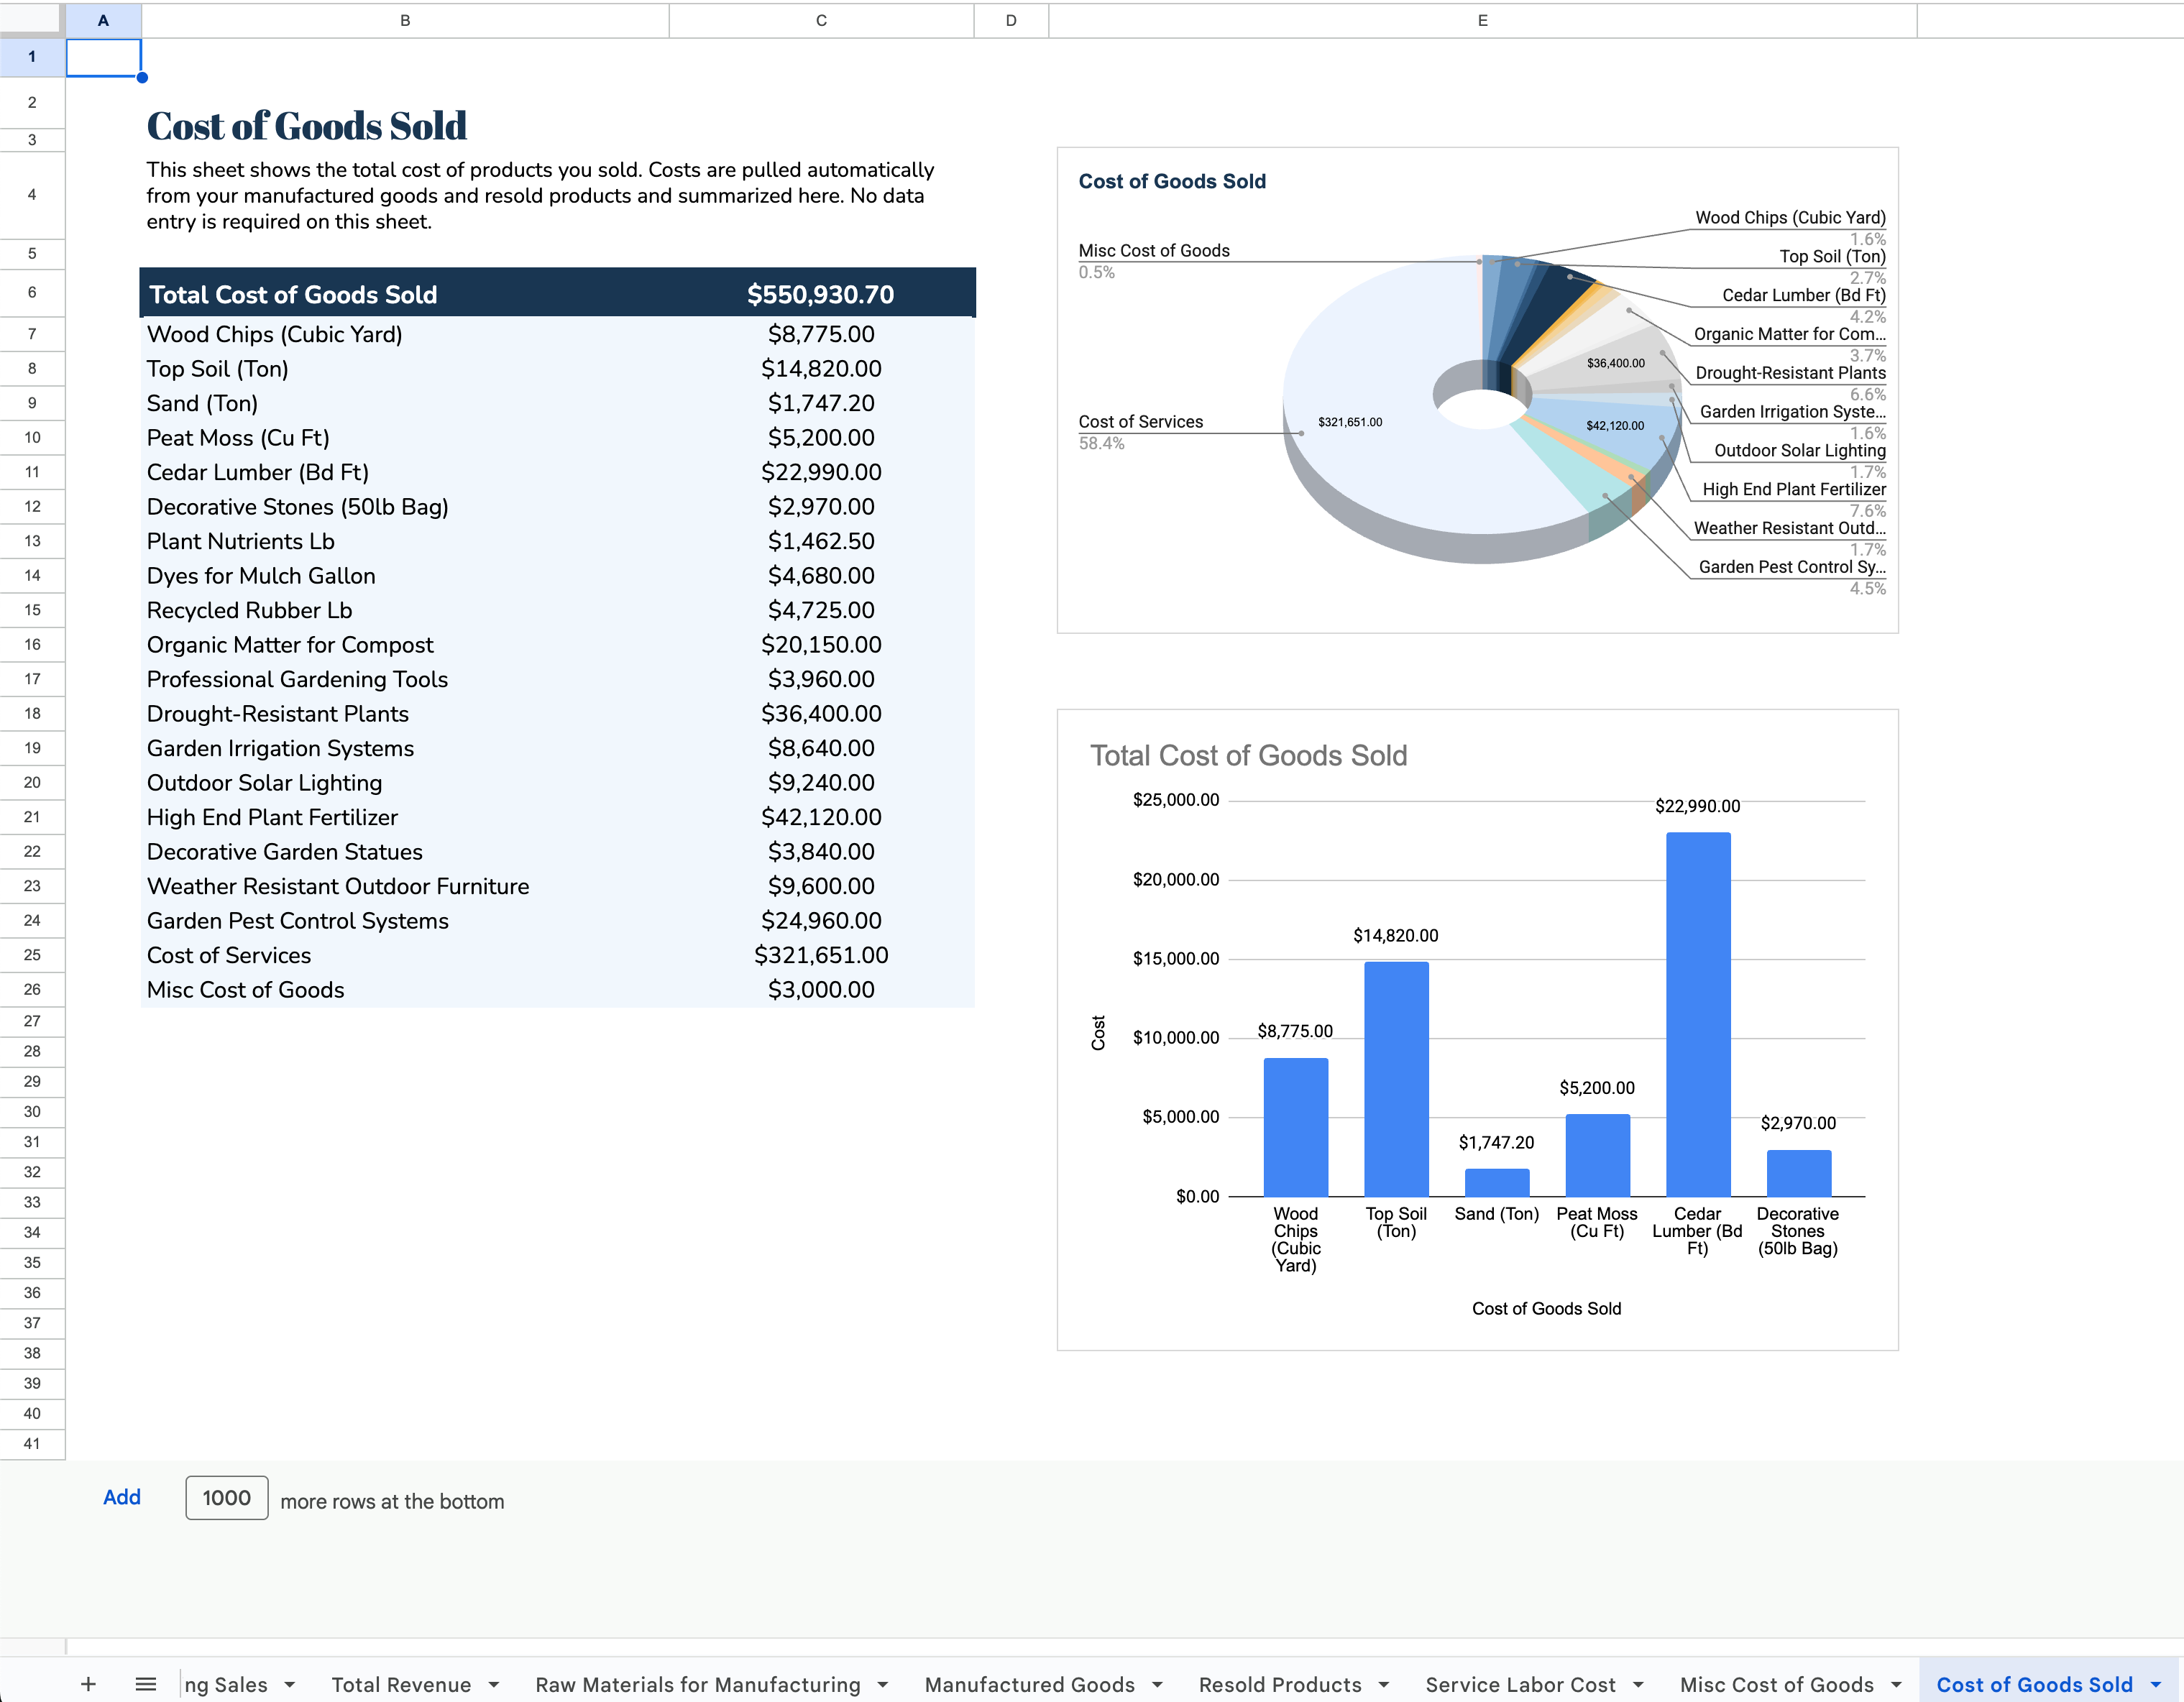Expand the Manufactured Goods tab dropdown
The width and height of the screenshot is (2184, 1702).
point(1159,1684)
